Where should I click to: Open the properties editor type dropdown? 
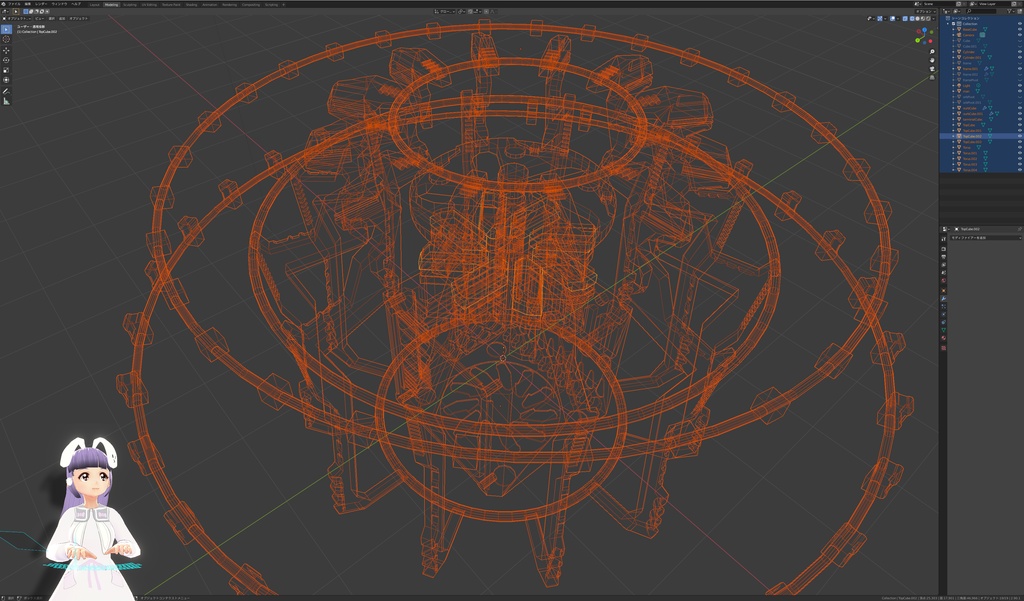coord(944,229)
